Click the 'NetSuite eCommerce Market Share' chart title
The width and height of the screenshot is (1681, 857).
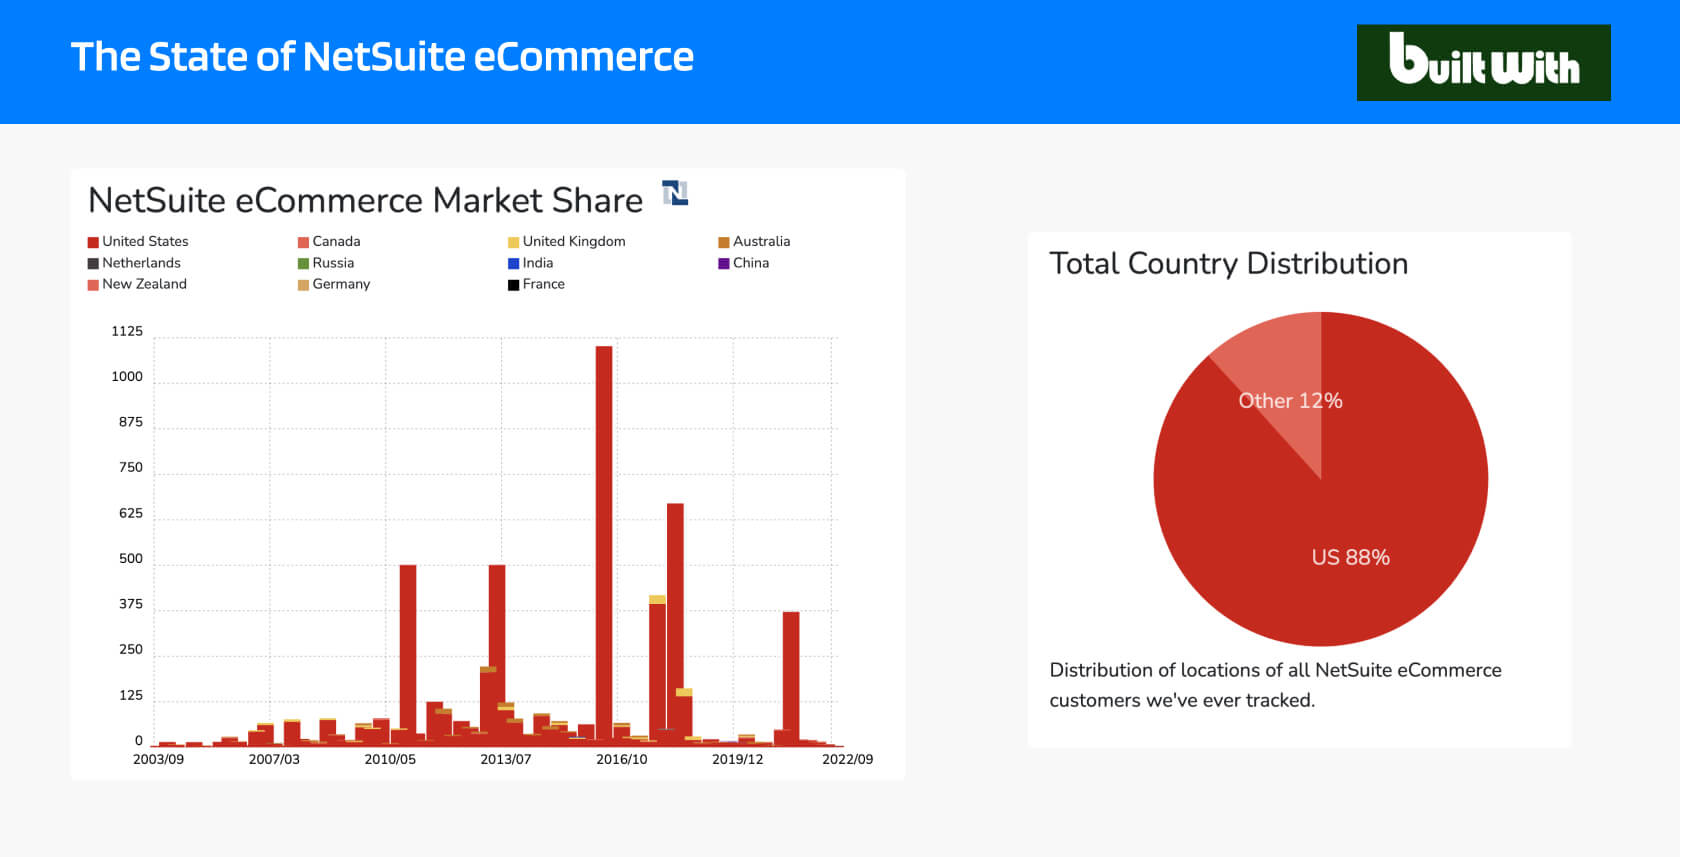point(365,200)
